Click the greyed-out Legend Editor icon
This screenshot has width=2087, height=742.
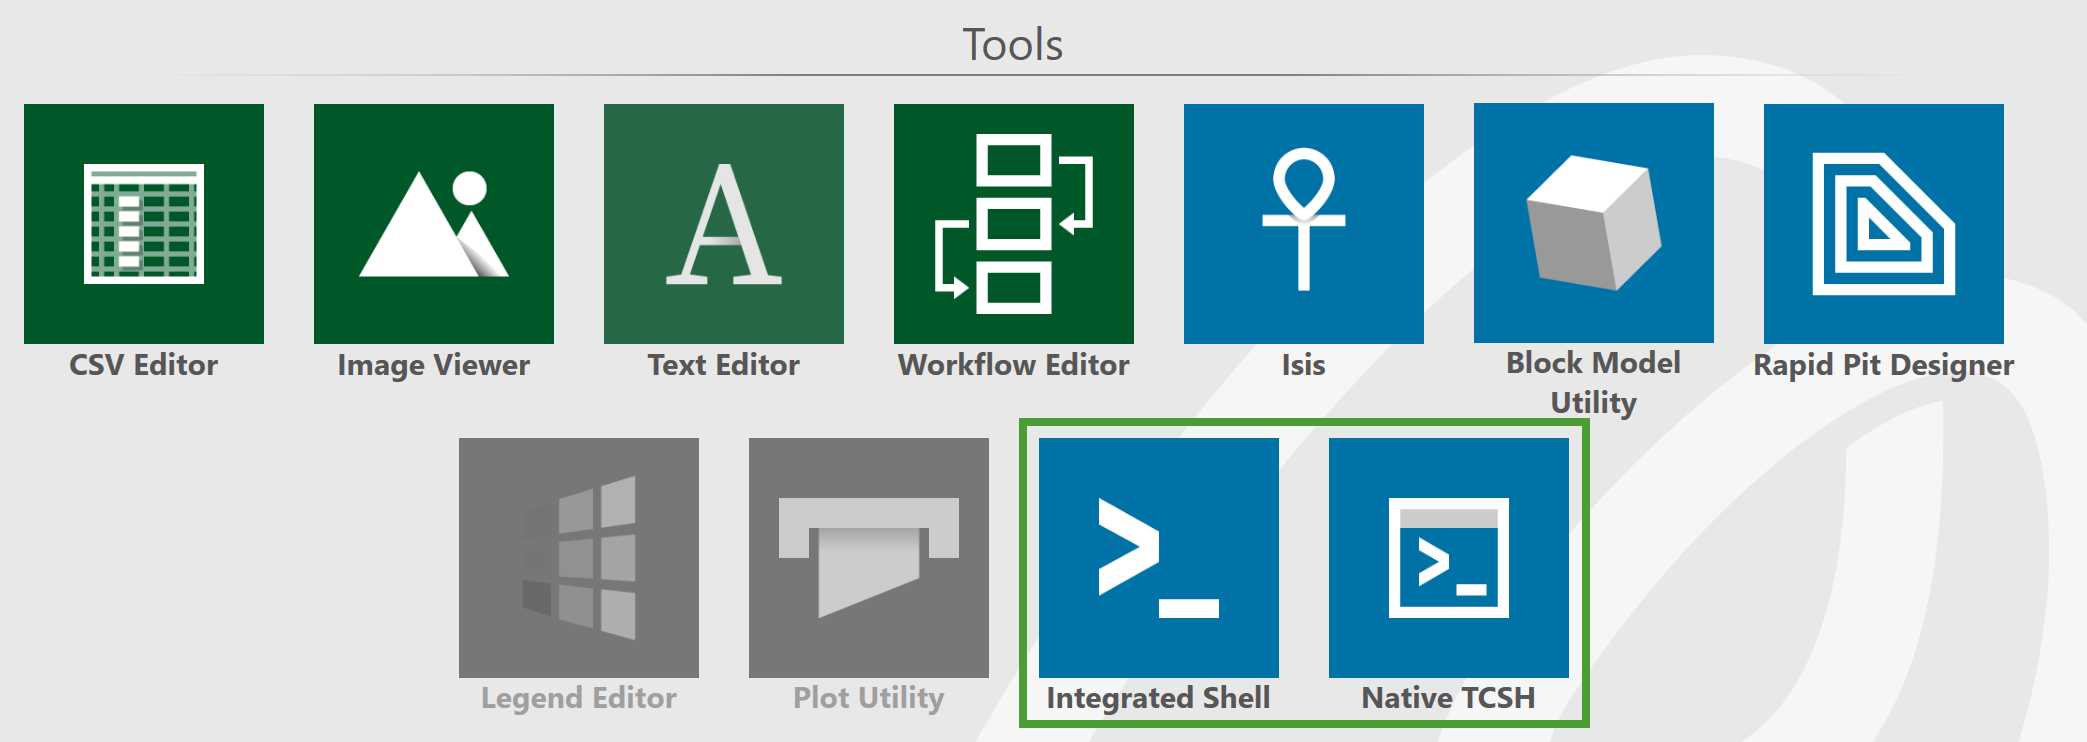point(579,557)
